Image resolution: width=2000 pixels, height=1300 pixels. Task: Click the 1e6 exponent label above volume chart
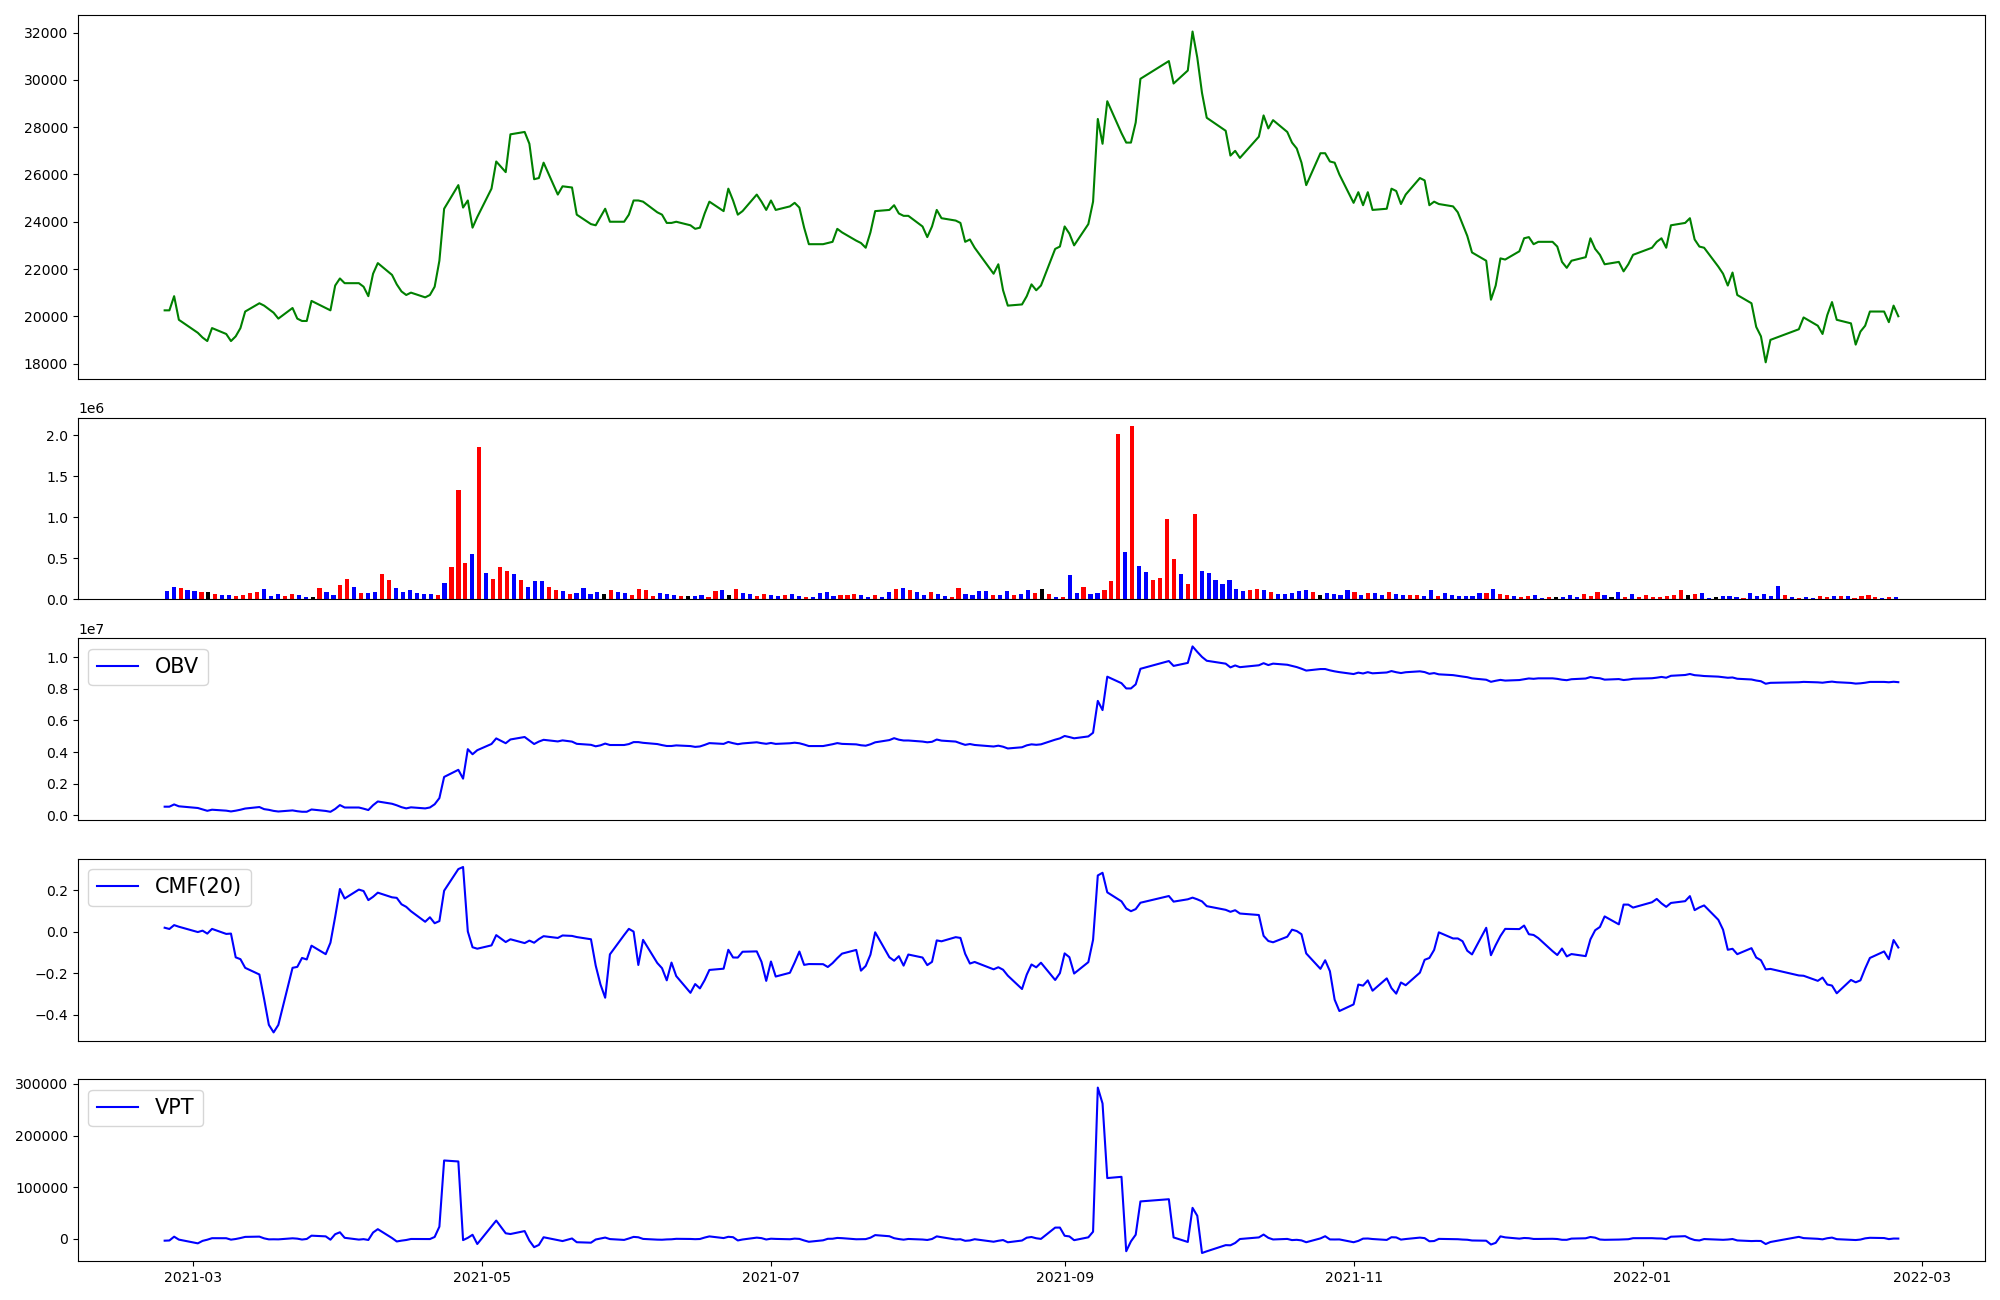[91, 409]
